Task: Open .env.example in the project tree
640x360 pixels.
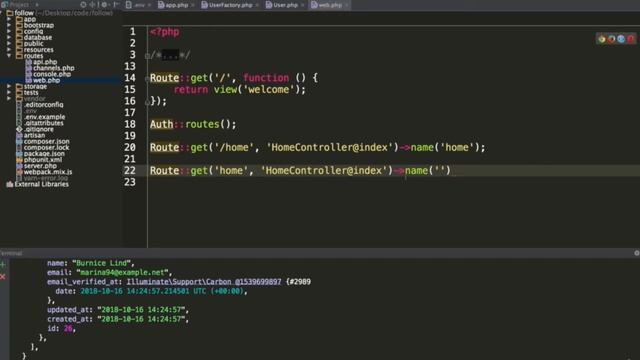Action: click(44, 117)
